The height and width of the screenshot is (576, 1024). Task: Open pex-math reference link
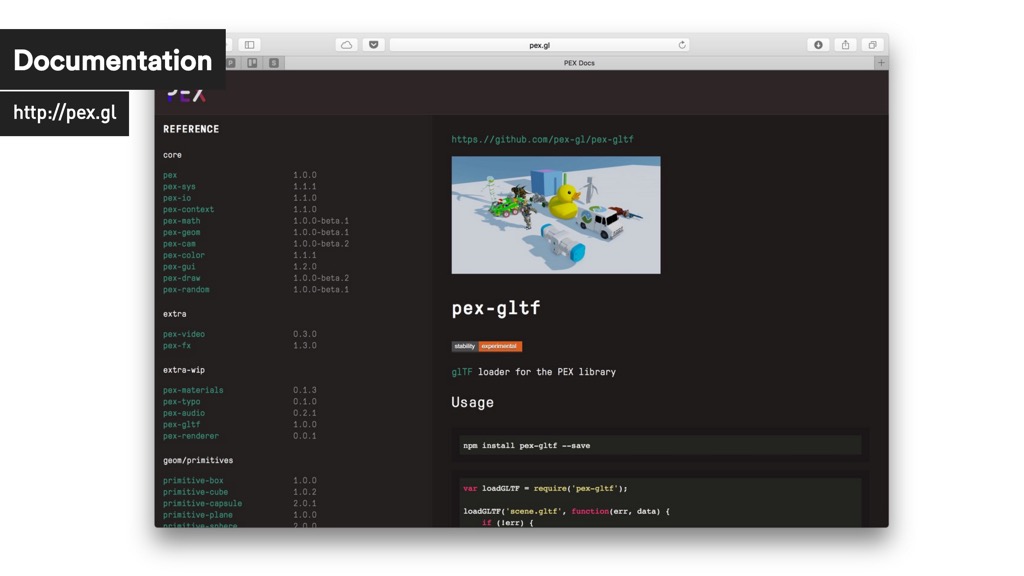coord(182,221)
